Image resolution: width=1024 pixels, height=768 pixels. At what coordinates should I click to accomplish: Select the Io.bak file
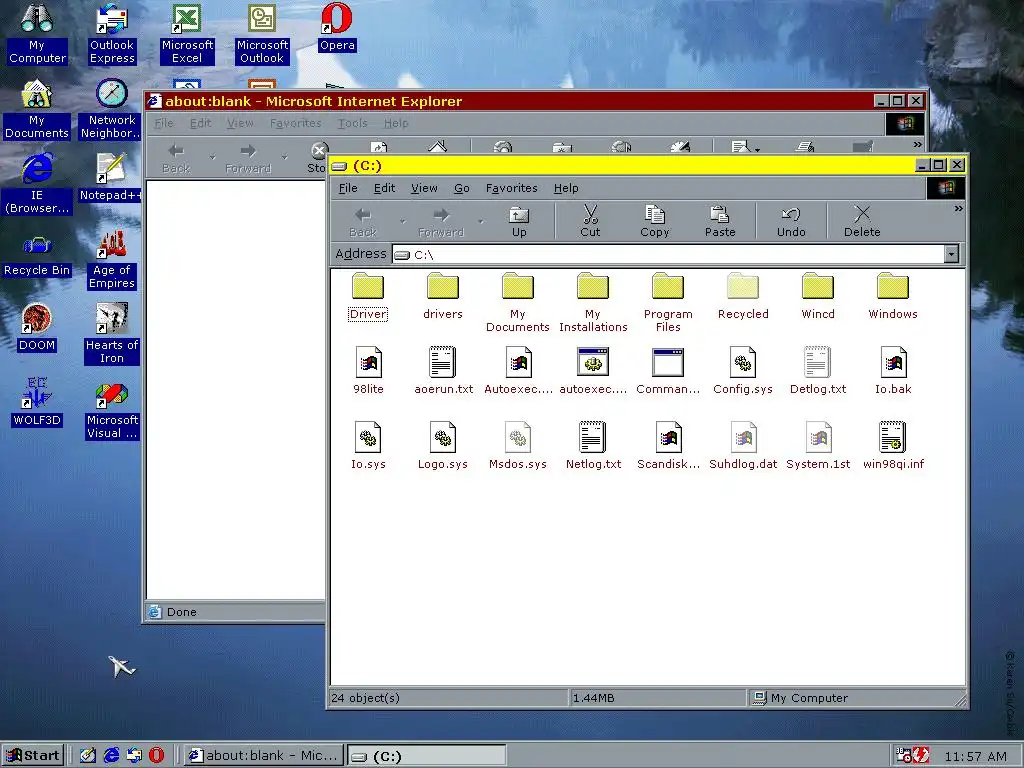tap(893, 371)
